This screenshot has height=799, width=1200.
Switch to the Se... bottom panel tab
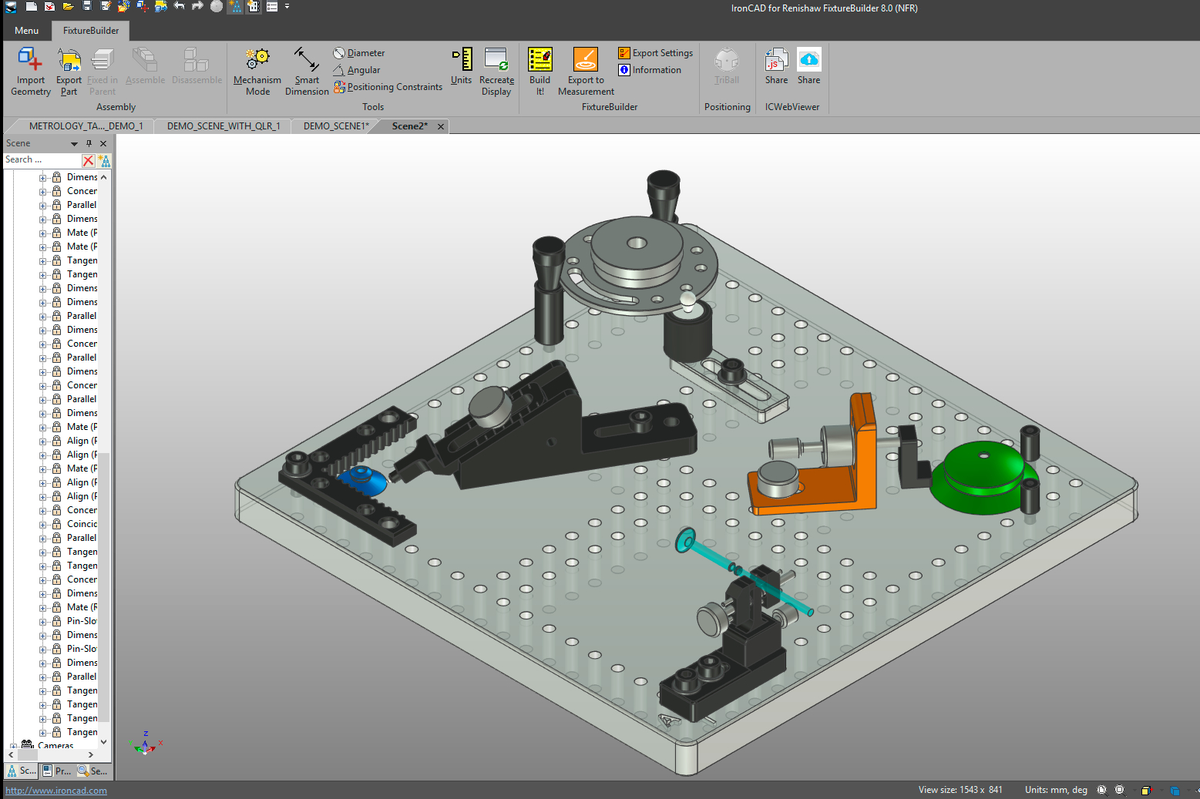(x=92, y=771)
